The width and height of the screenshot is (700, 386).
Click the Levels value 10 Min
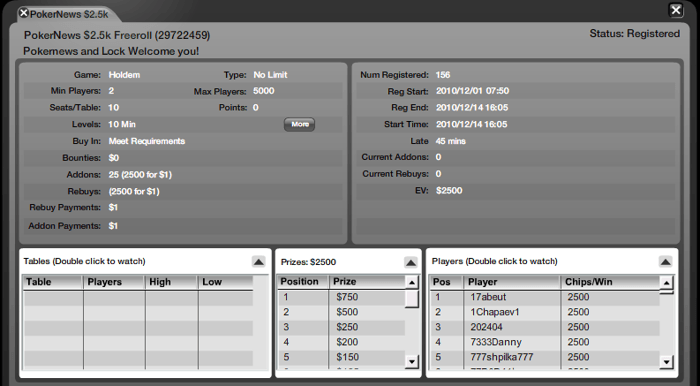122,125
